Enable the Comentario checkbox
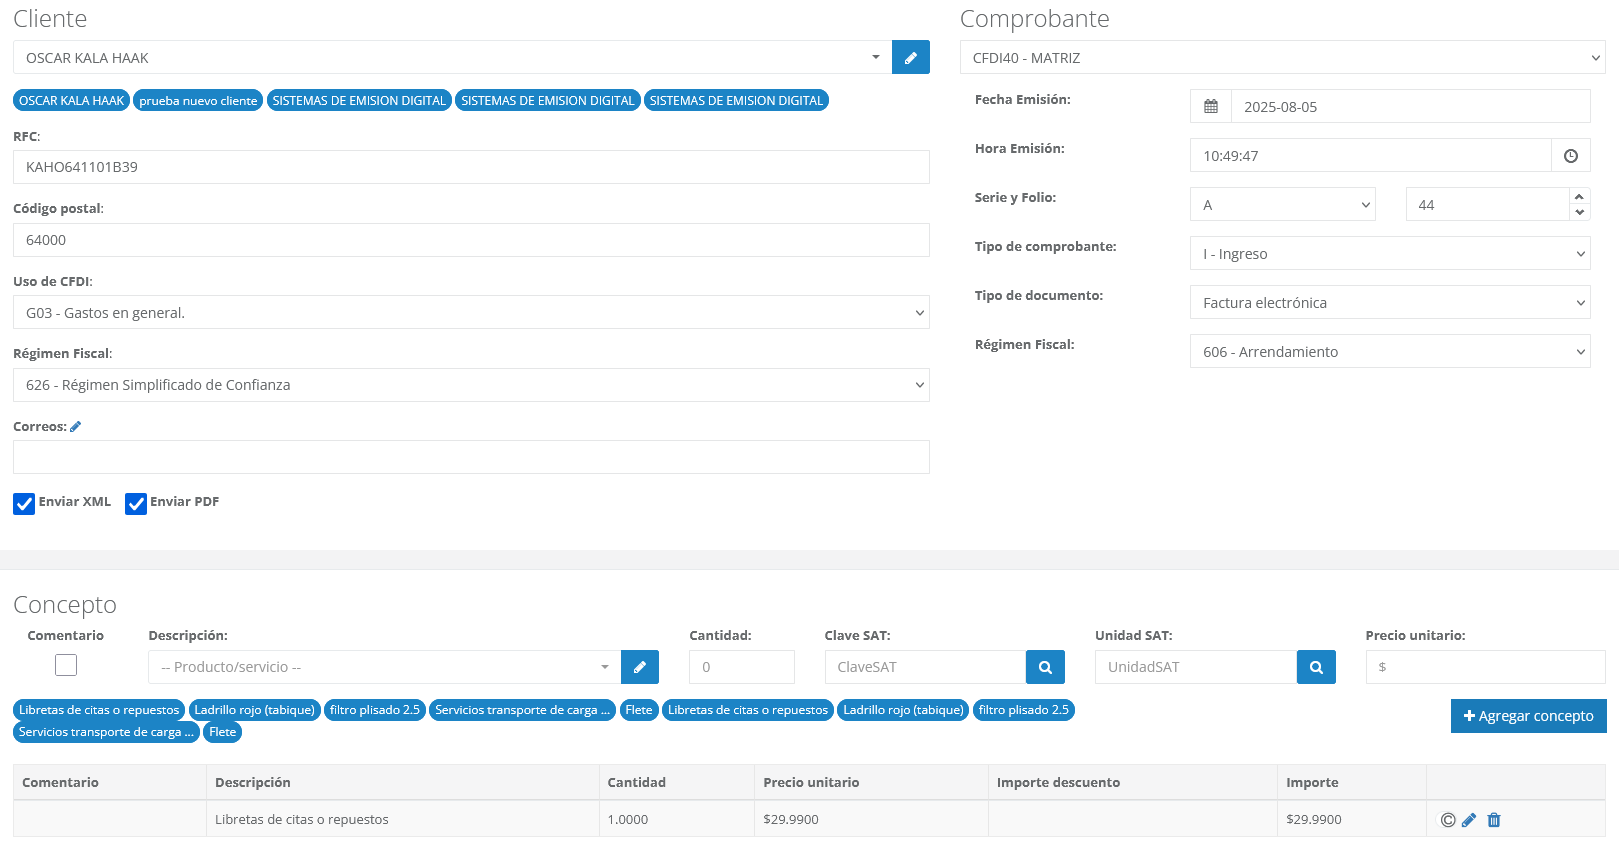Viewport: 1619px width, 854px height. (x=66, y=665)
